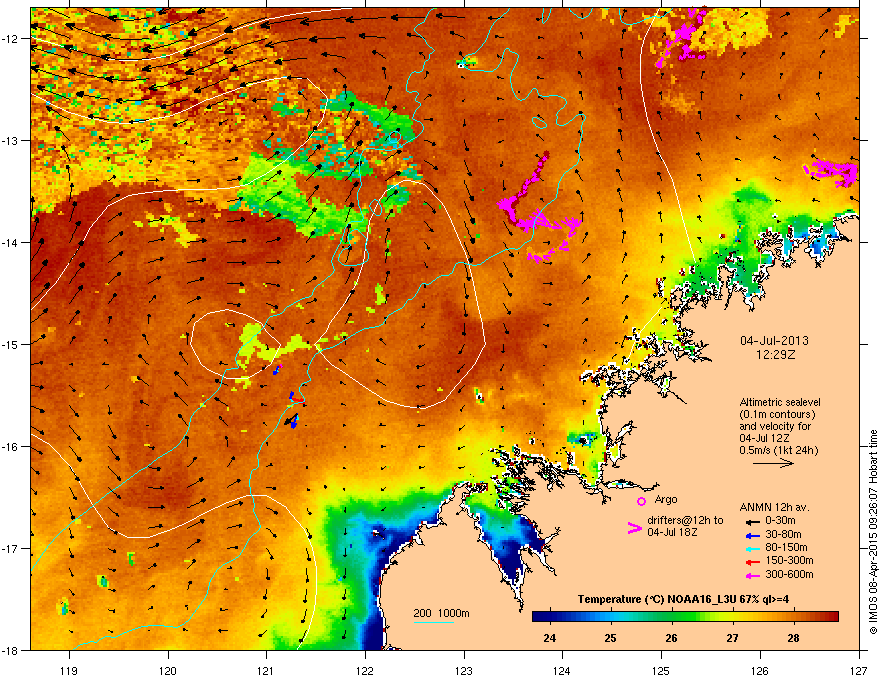880x680 pixels.
Task: Click the colorbar tick label '25'
Action: 611,638
